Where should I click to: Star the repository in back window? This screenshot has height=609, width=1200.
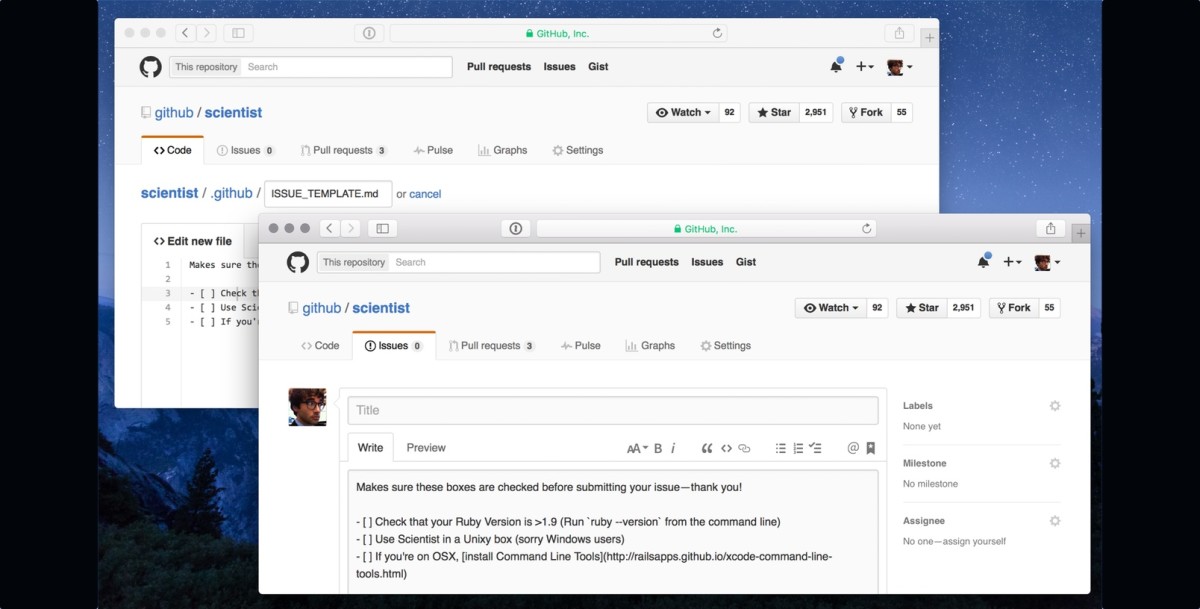tap(774, 113)
